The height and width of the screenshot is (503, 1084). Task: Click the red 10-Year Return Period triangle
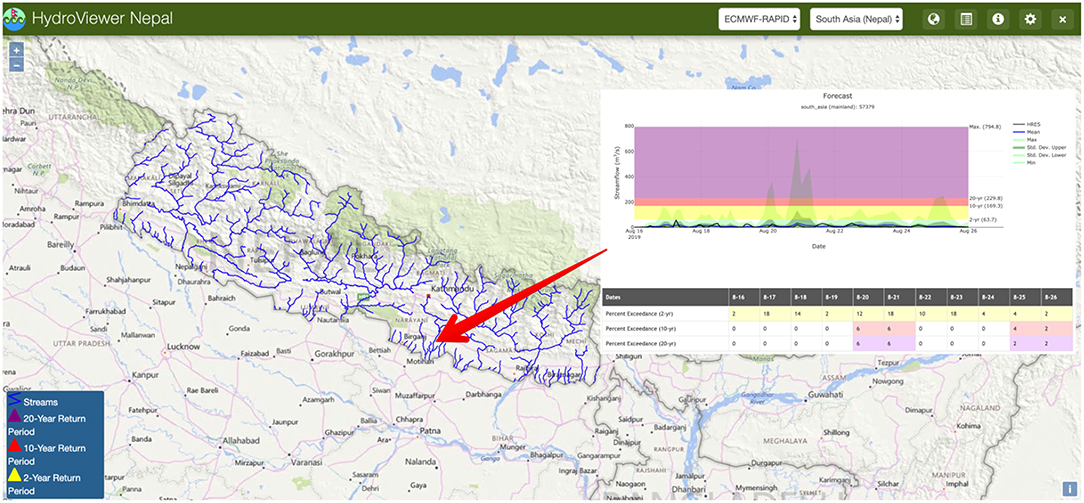point(15,446)
